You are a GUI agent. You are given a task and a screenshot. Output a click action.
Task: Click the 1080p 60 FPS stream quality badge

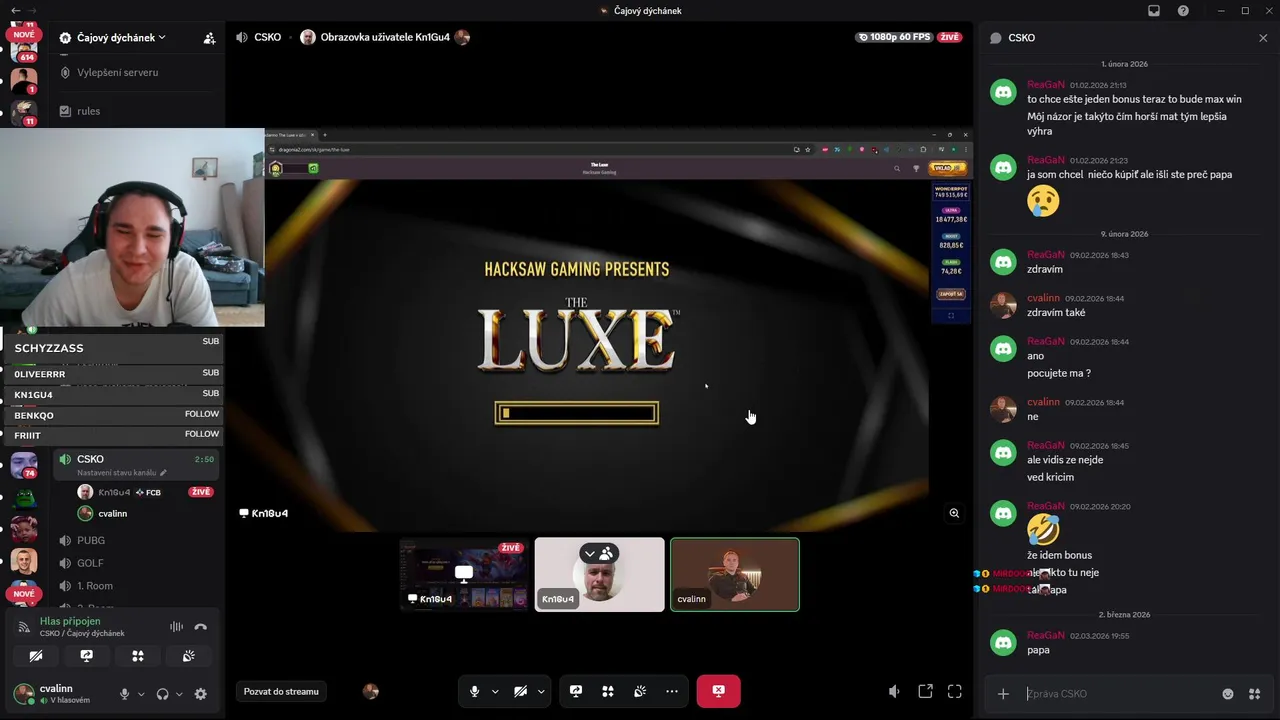click(x=894, y=37)
